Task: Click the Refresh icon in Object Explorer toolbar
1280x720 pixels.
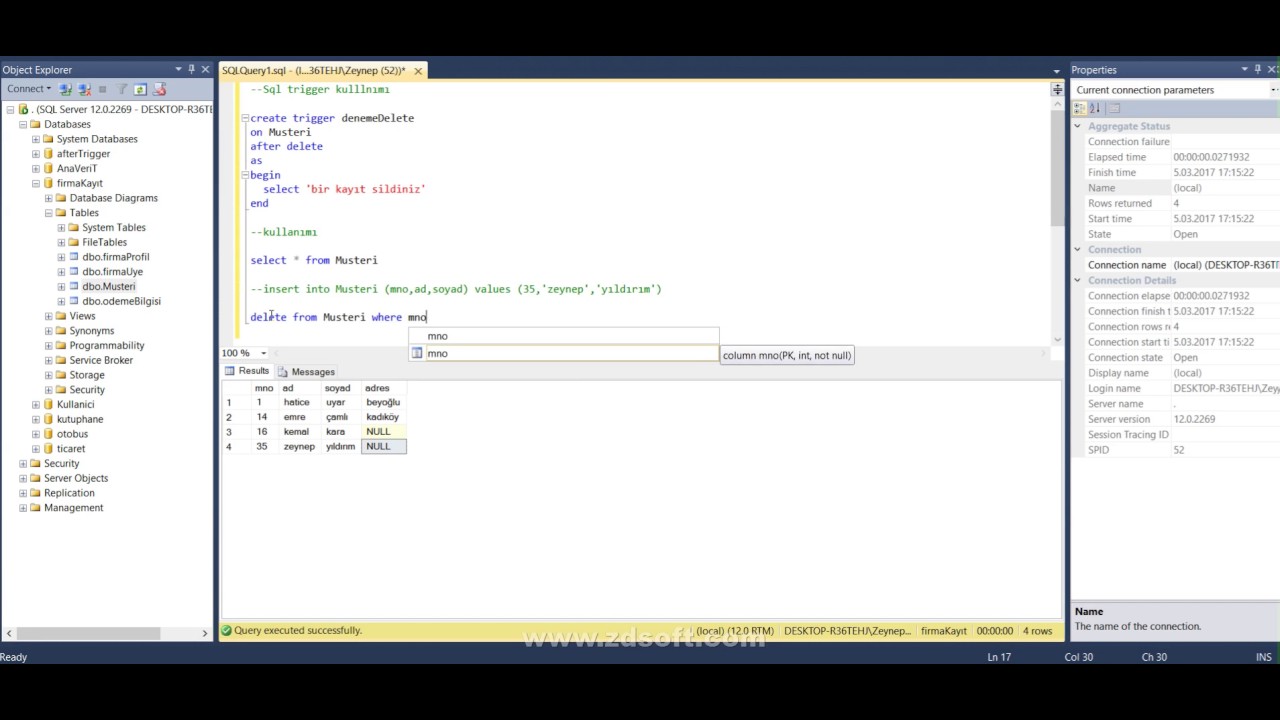Action: (140, 89)
